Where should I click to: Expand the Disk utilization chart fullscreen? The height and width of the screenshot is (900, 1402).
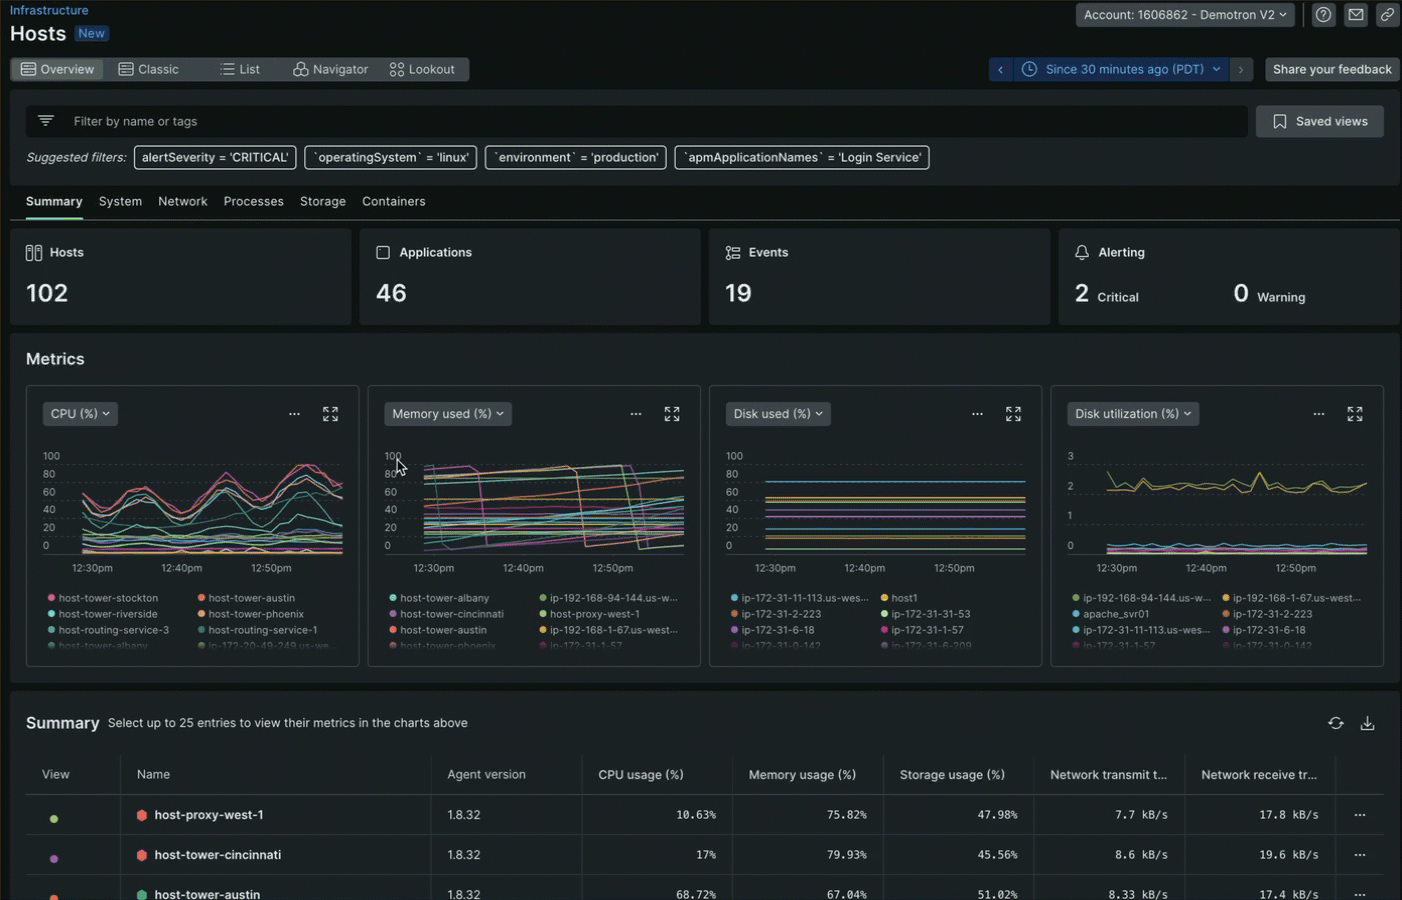(x=1354, y=414)
